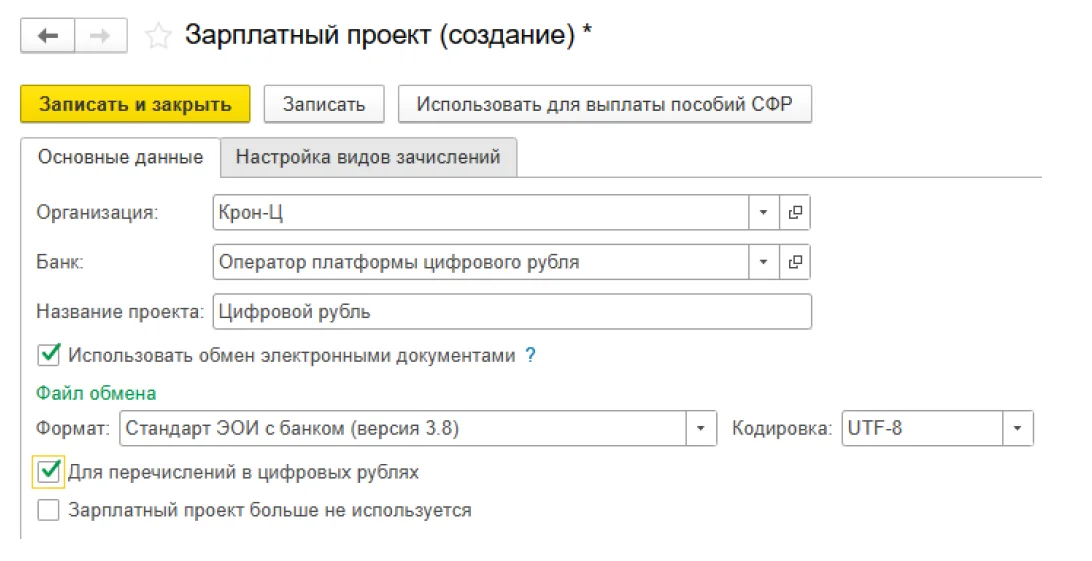Click the Зарплатный проект (создание) title

(389, 35)
